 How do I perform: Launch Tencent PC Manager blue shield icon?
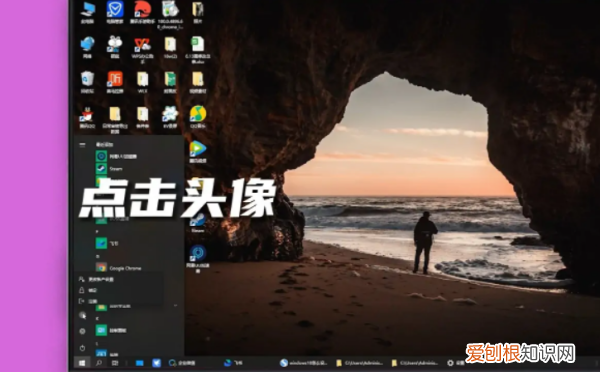[115, 12]
